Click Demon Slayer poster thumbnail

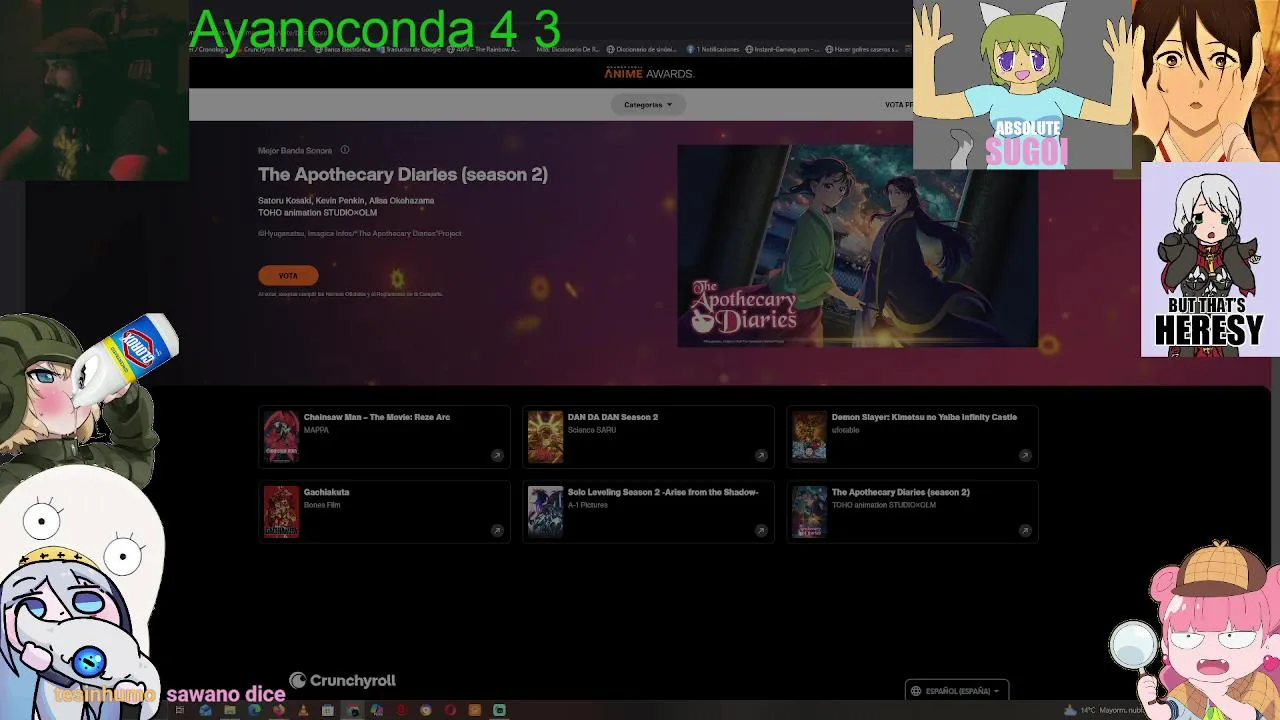point(809,437)
